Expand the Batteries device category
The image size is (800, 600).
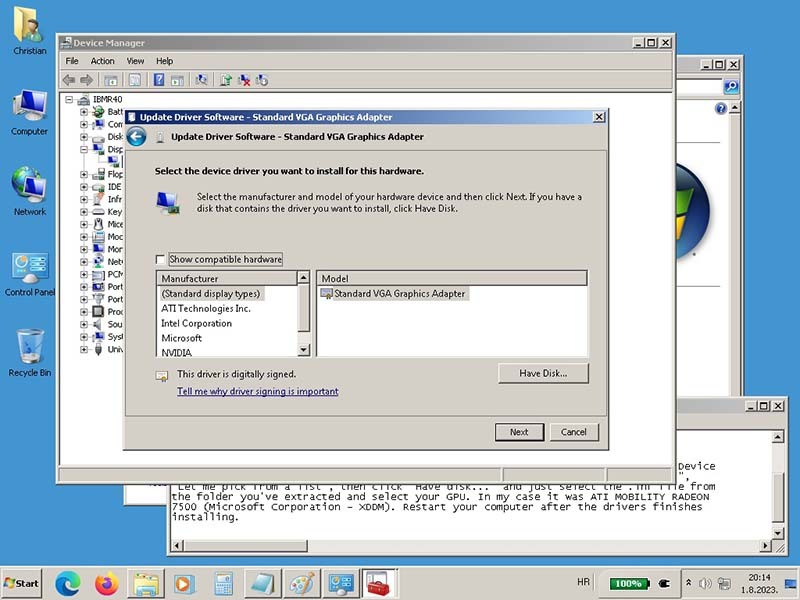84,112
